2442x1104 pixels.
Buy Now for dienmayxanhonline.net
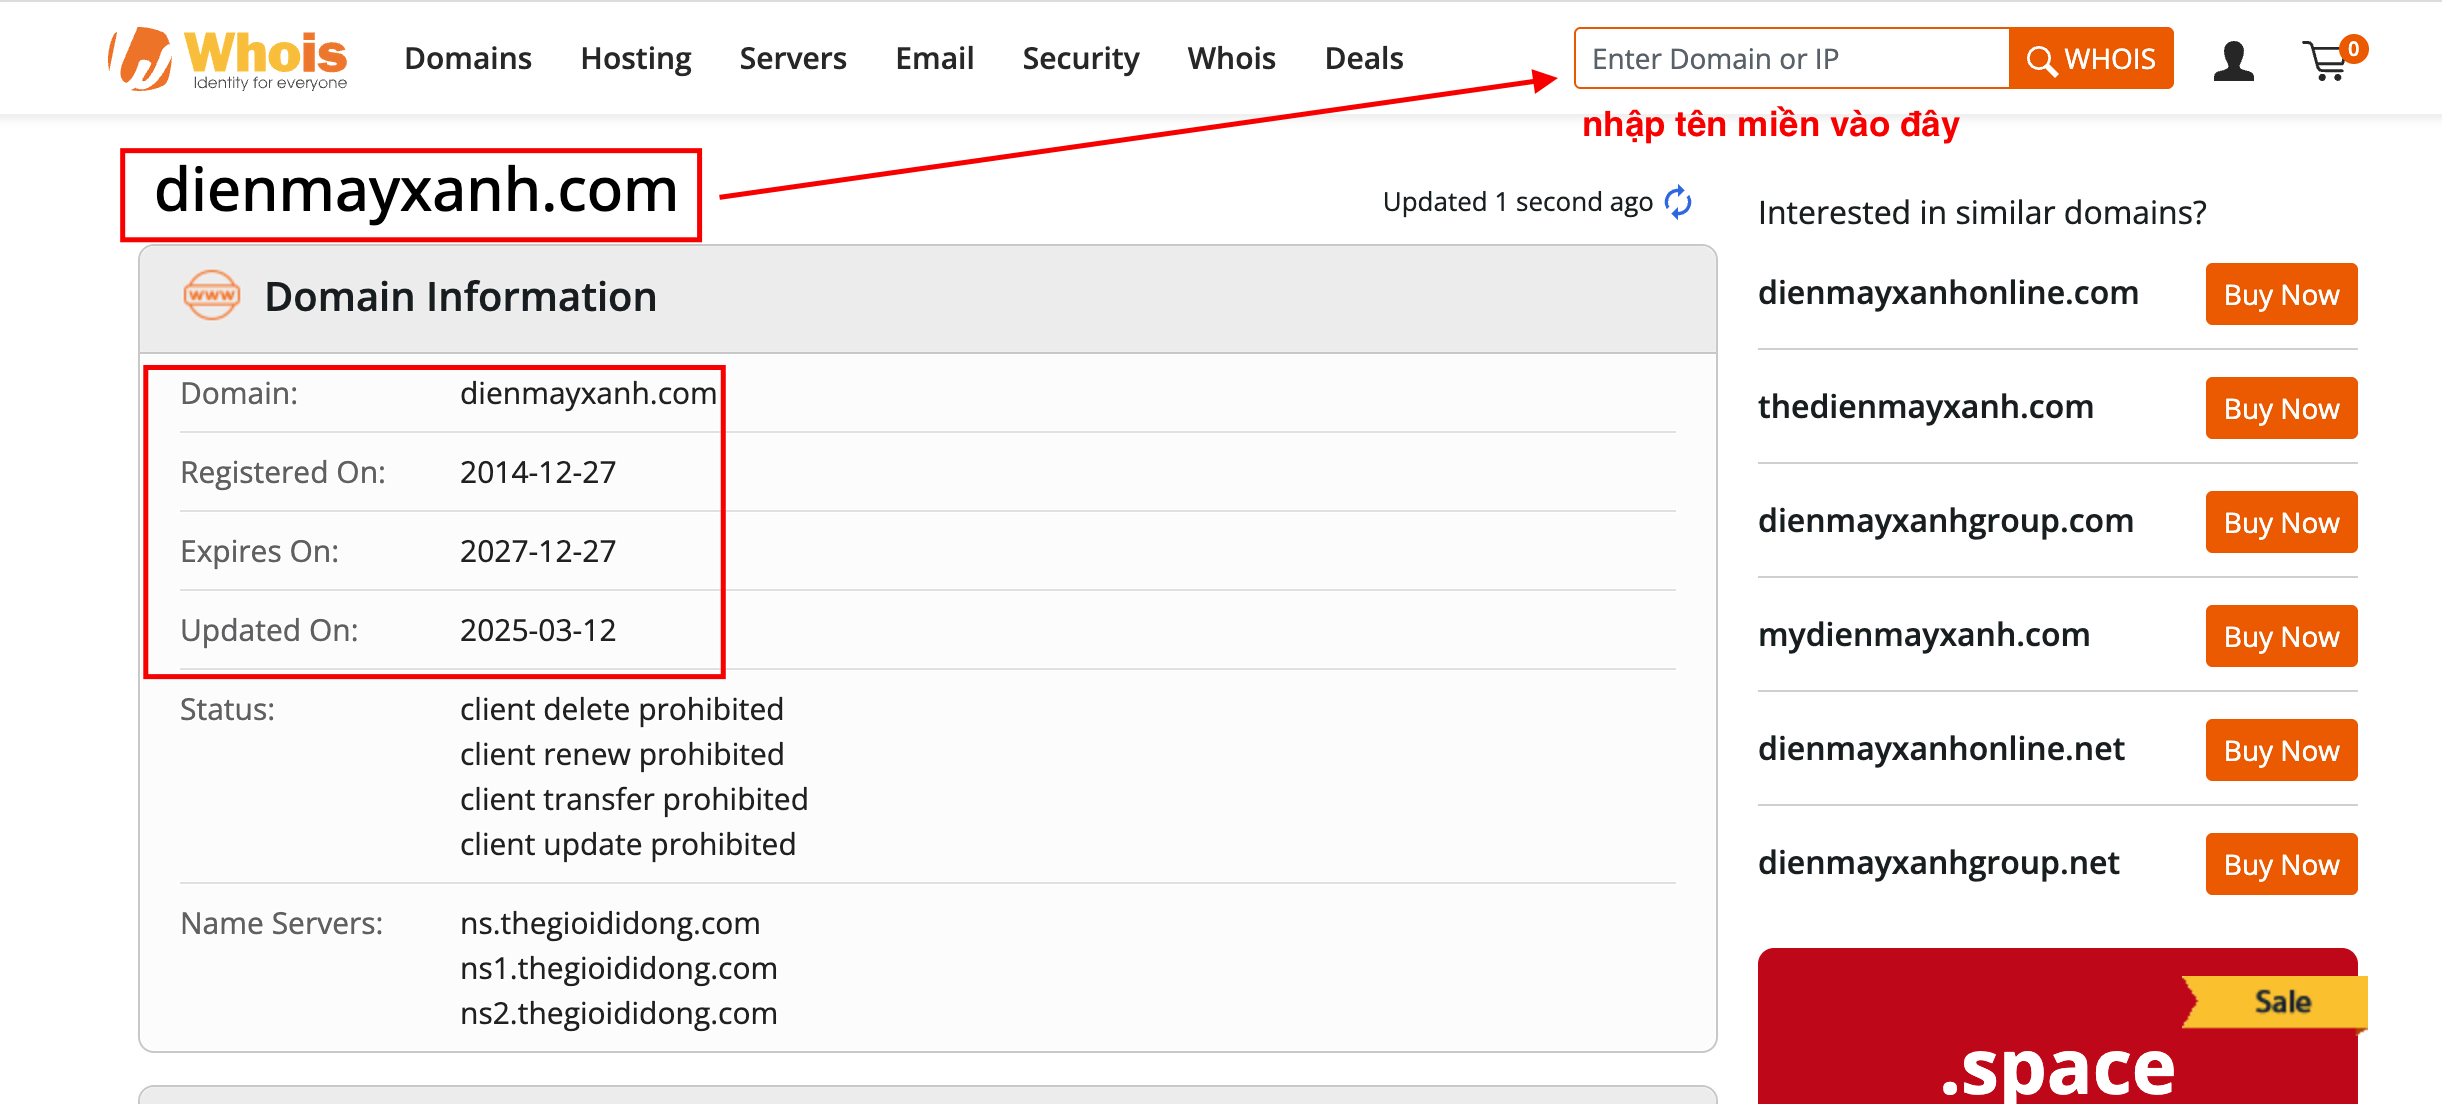pos(2281,750)
